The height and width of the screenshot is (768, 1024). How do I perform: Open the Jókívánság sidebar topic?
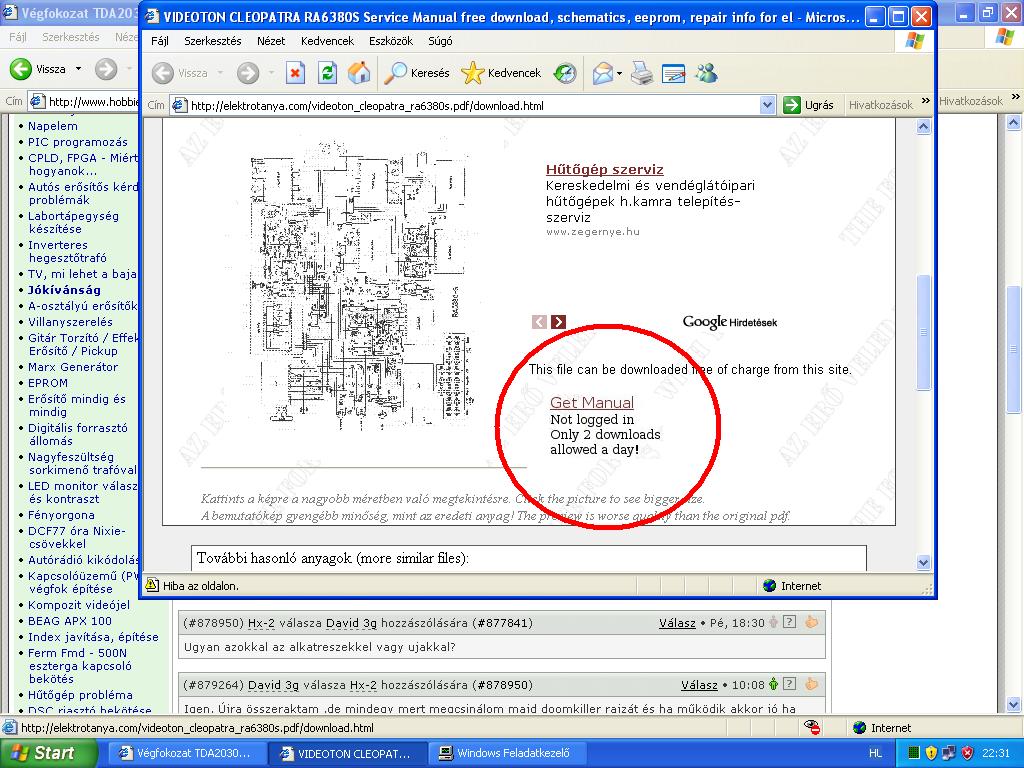[x=64, y=290]
